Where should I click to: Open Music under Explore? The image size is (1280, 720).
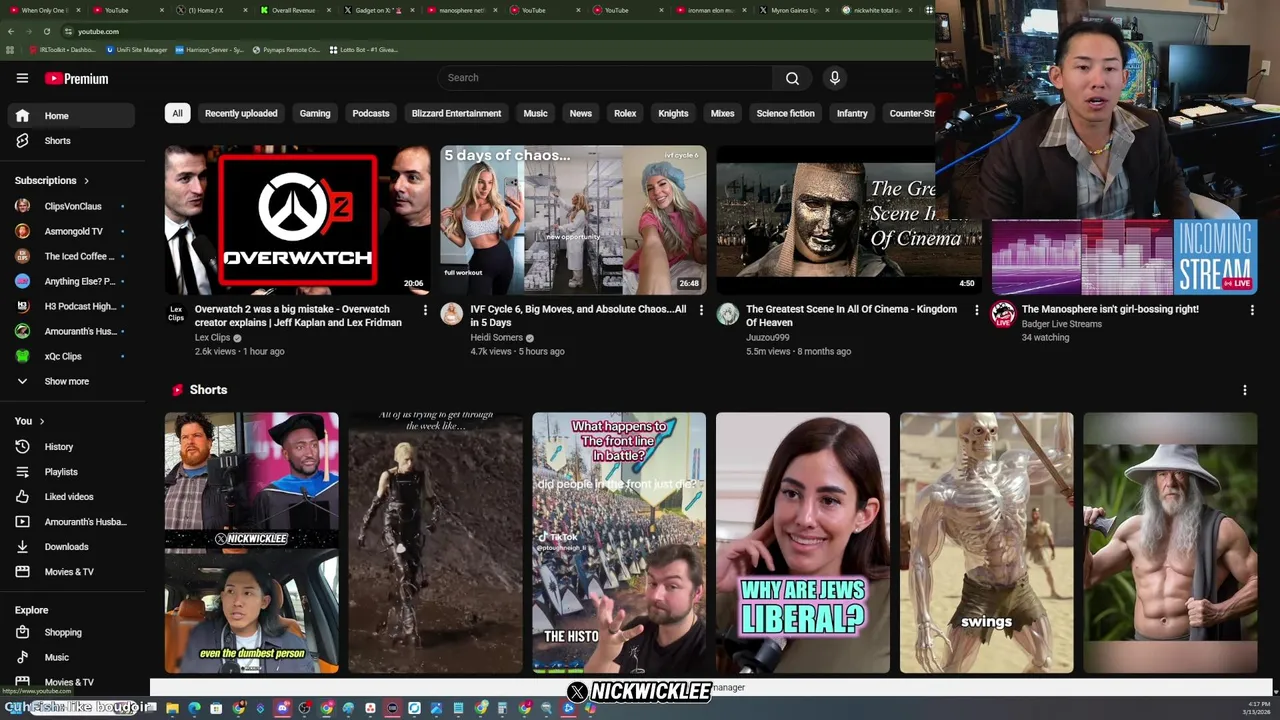[70, 657]
